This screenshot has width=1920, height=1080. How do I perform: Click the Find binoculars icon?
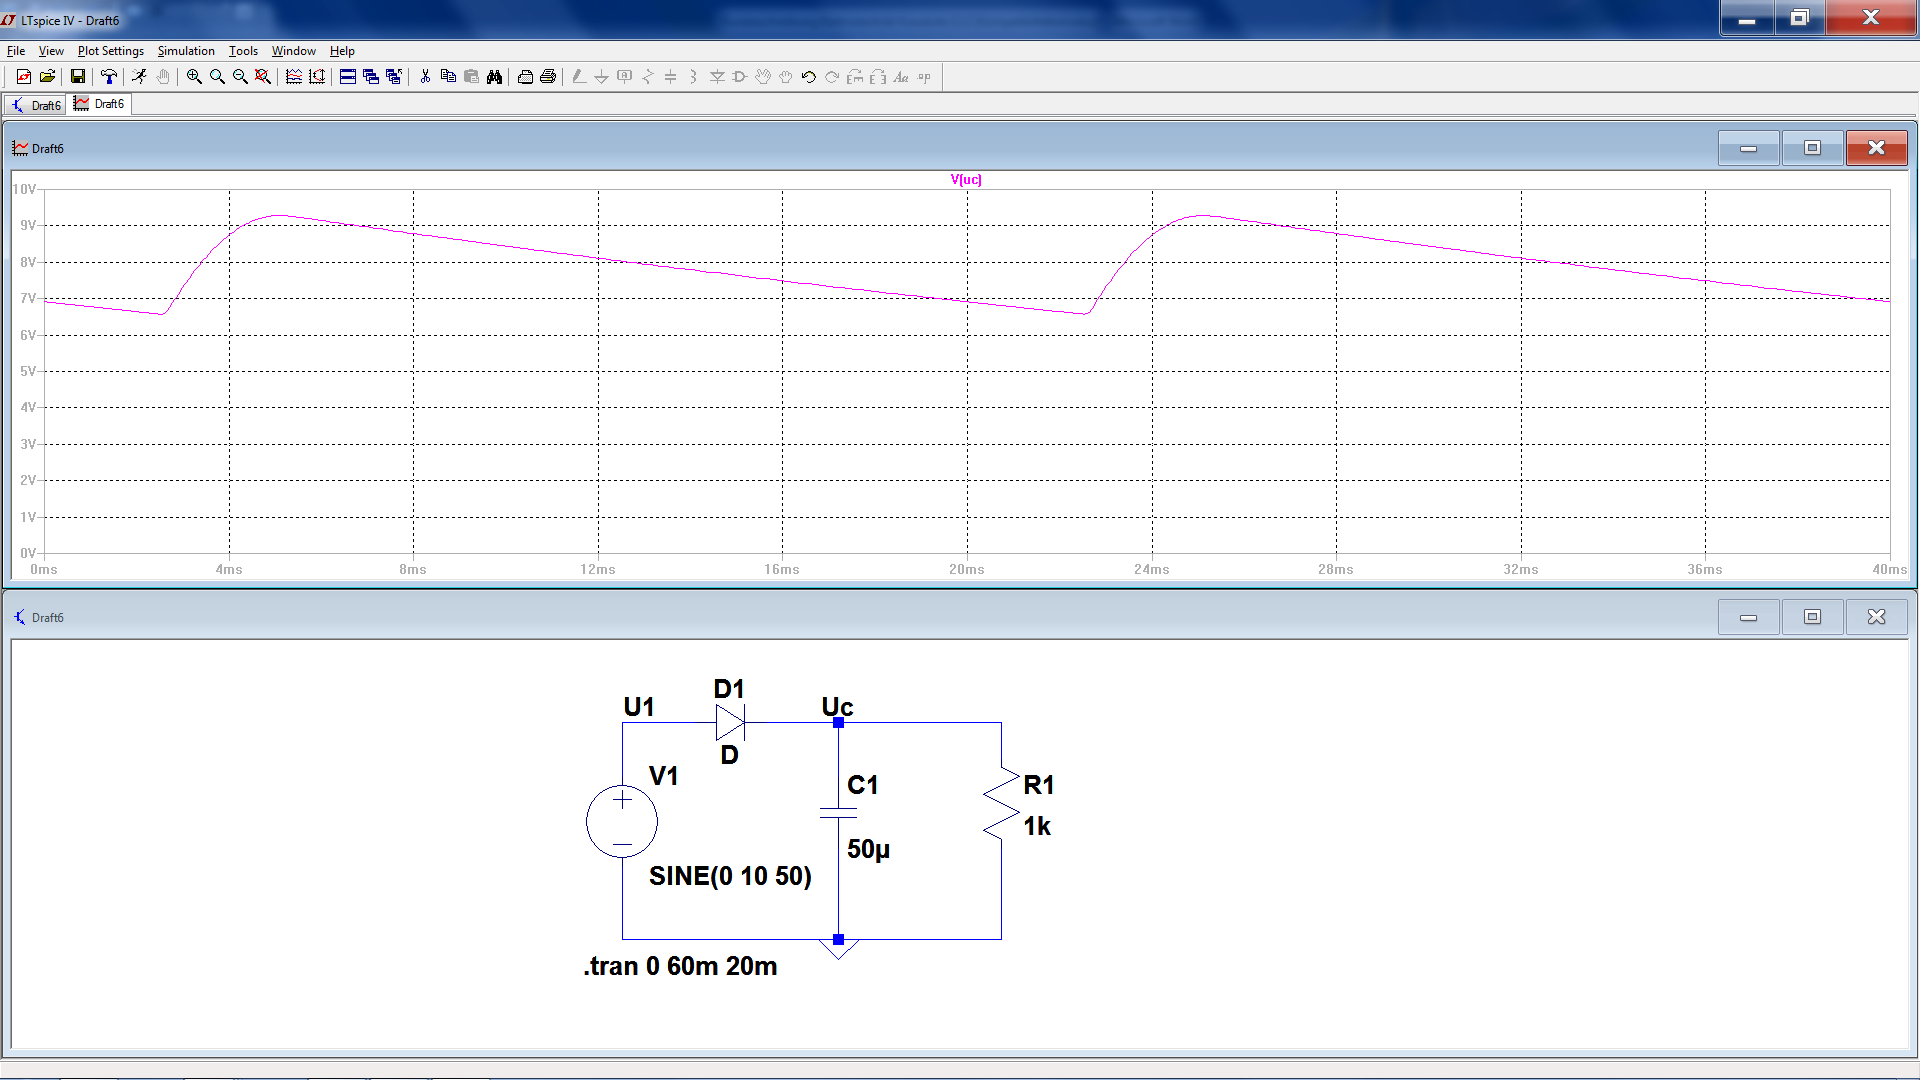[x=494, y=77]
